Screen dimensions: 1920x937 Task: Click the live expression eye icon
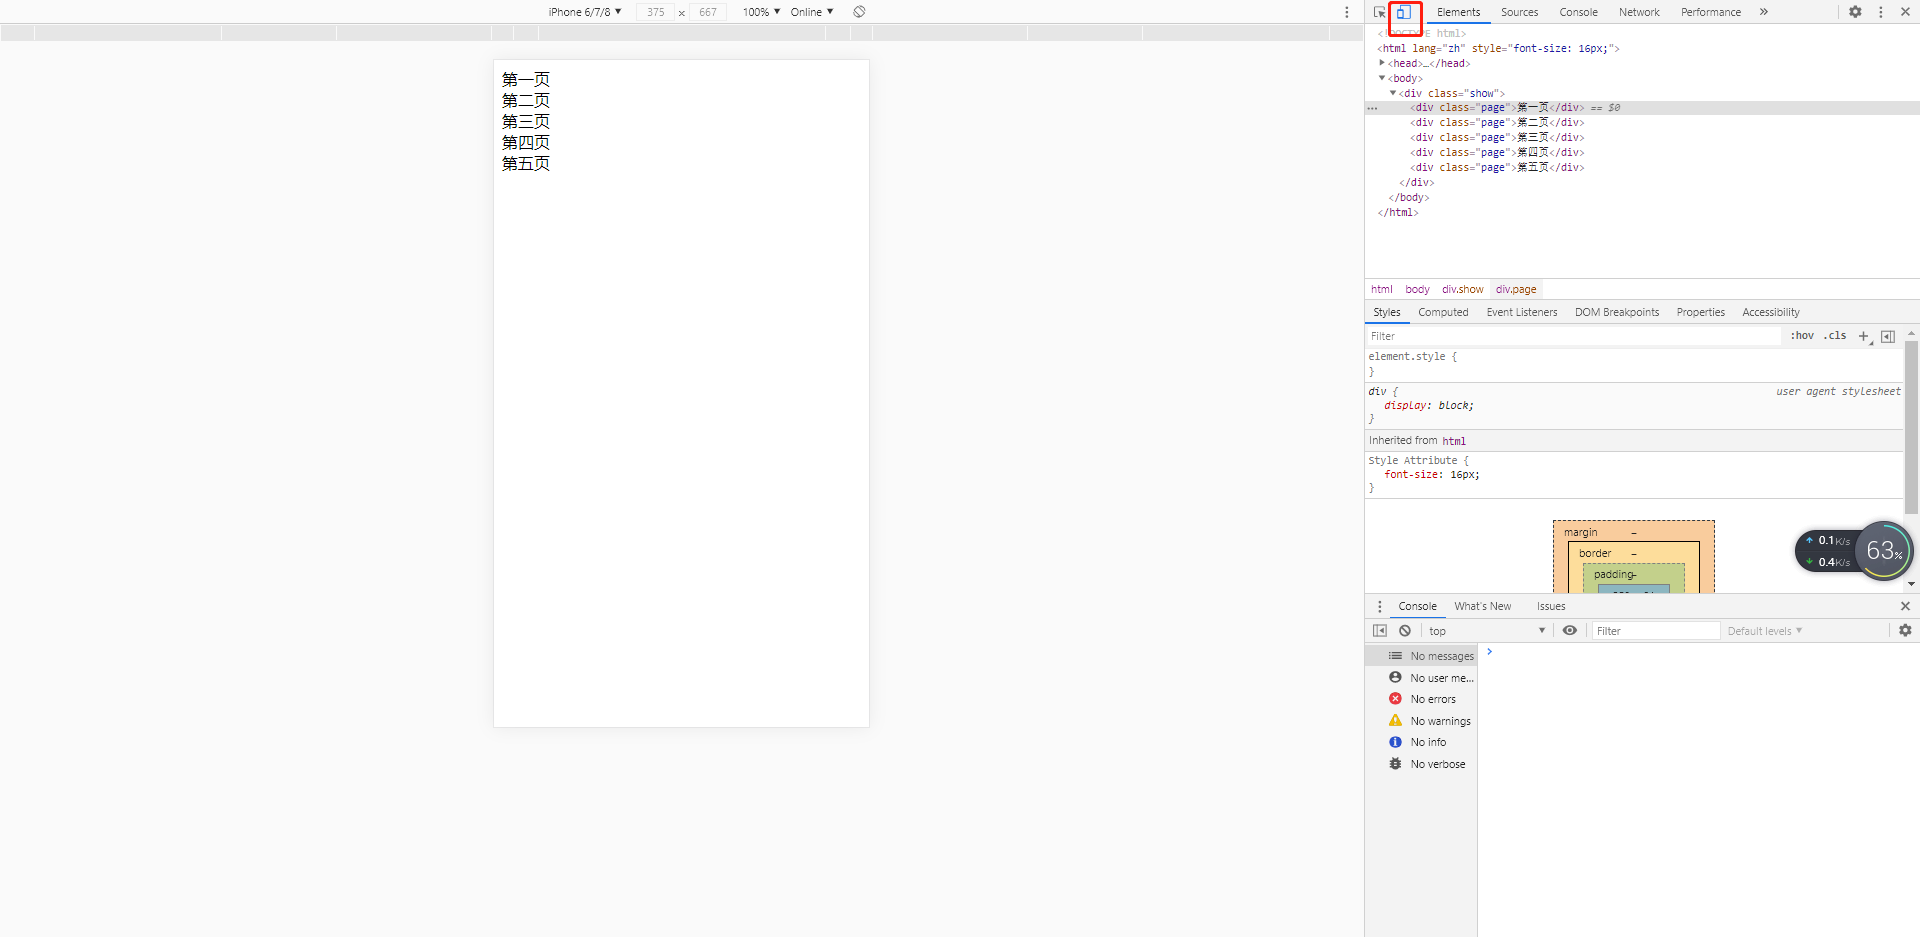[1570, 631]
